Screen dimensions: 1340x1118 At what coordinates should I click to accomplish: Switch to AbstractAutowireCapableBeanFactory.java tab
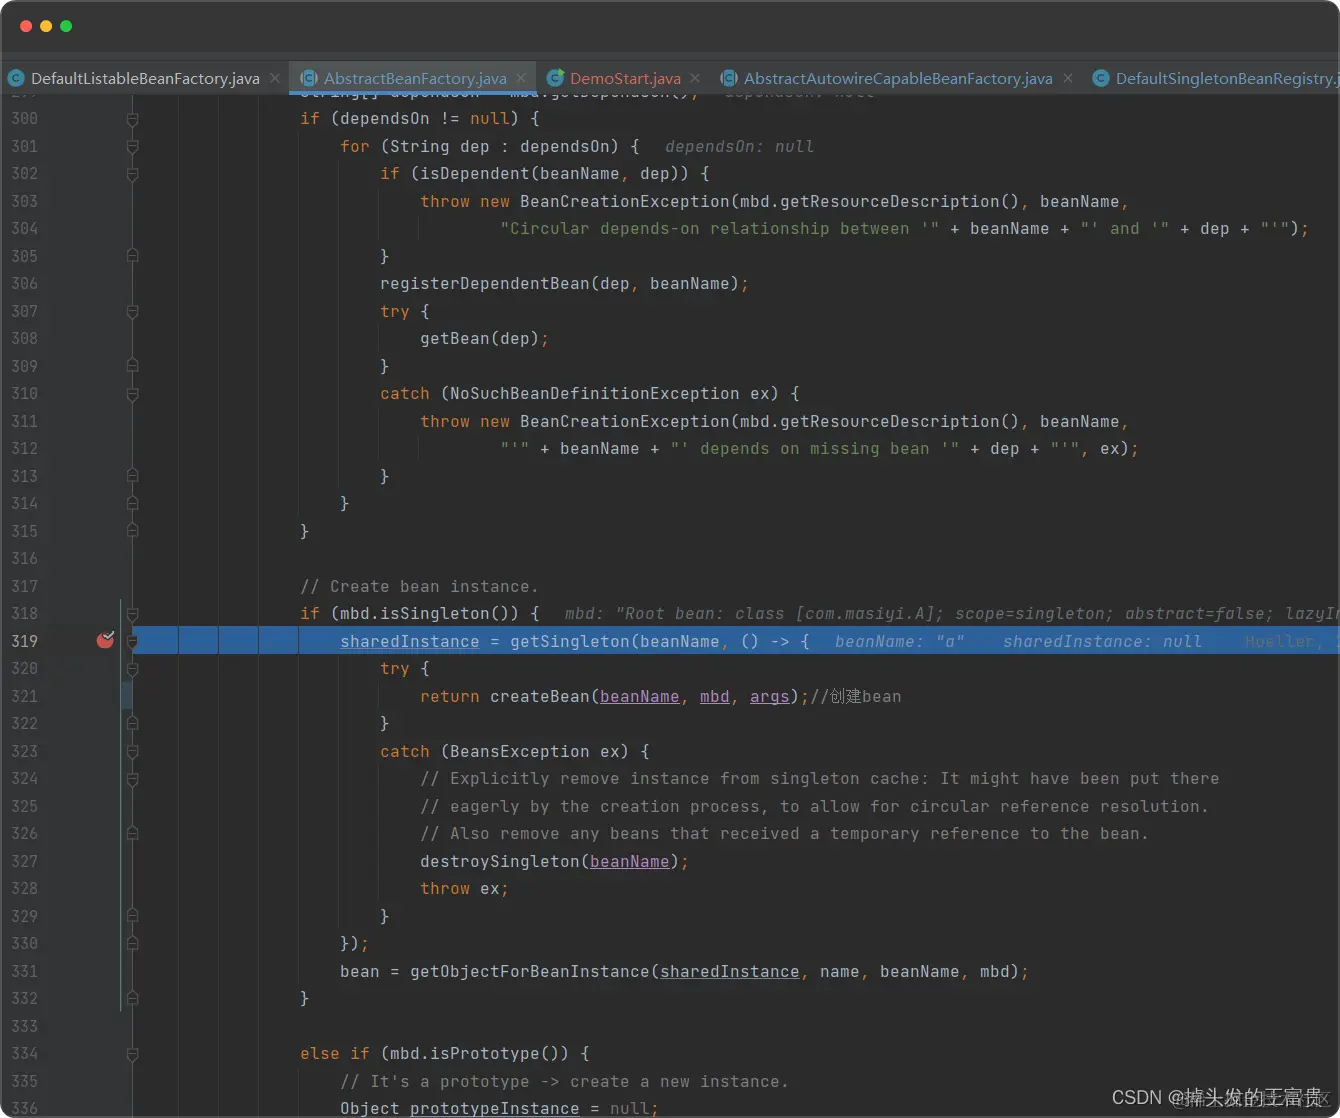[898, 78]
